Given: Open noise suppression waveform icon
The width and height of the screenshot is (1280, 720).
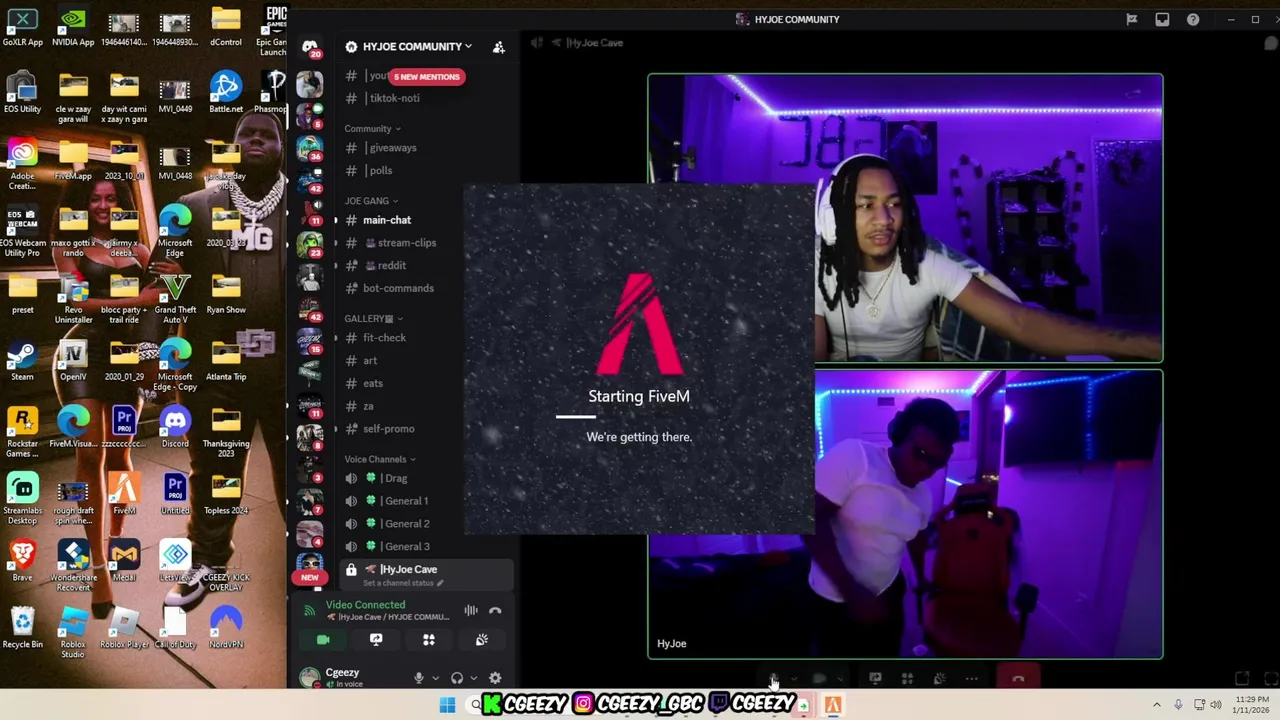Looking at the screenshot, I should click(471, 610).
